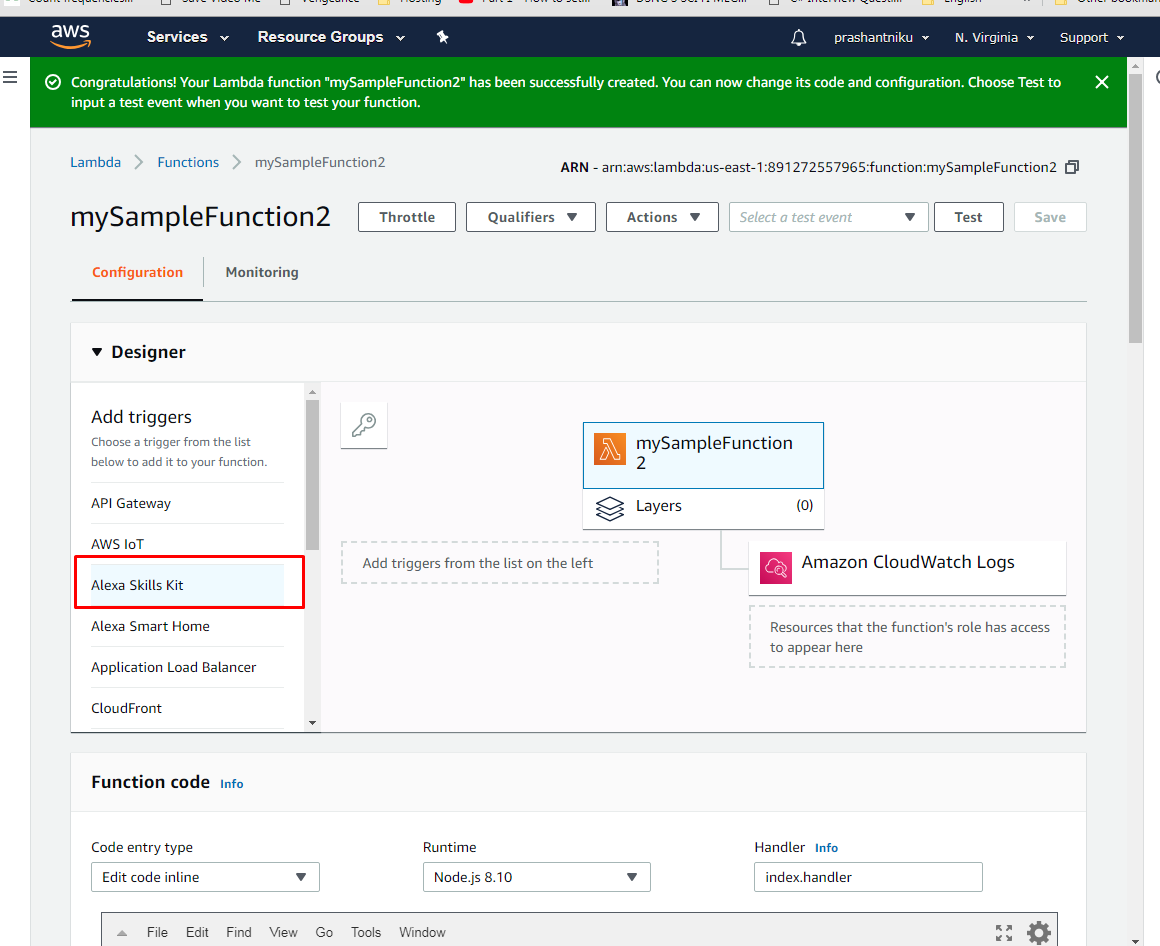Click the page vertical scrollbar thumb
The width and height of the screenshot is (1160, 946).
point(1136,209)
